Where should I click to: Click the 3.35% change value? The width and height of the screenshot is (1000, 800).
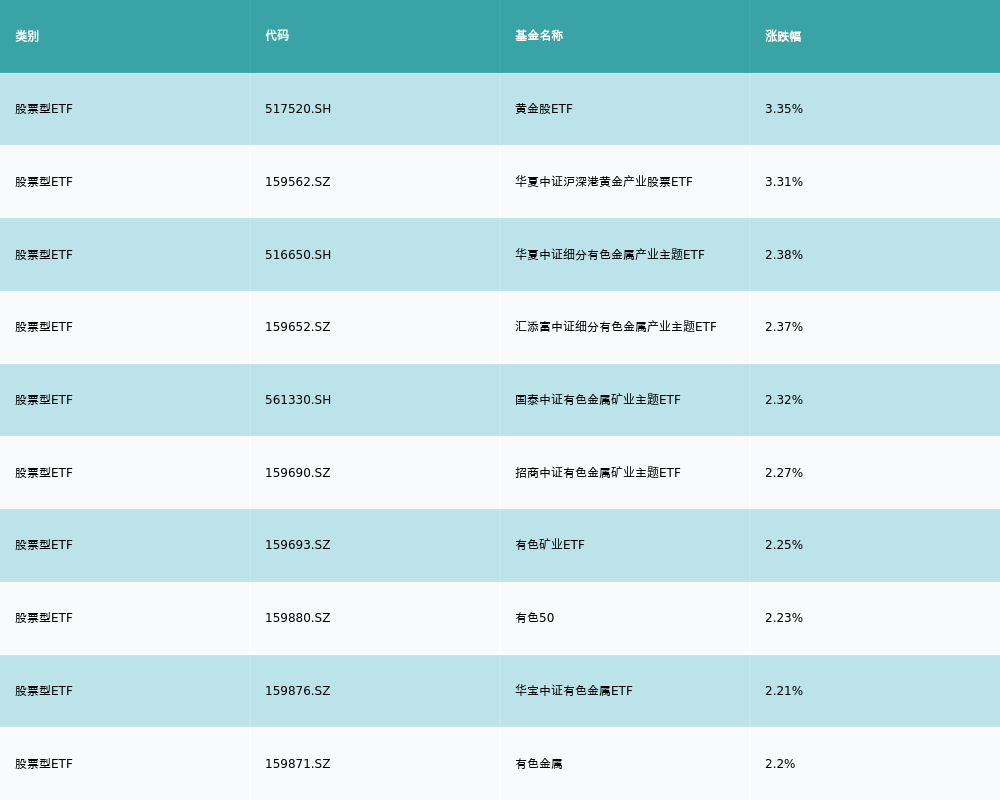(784, 109)
